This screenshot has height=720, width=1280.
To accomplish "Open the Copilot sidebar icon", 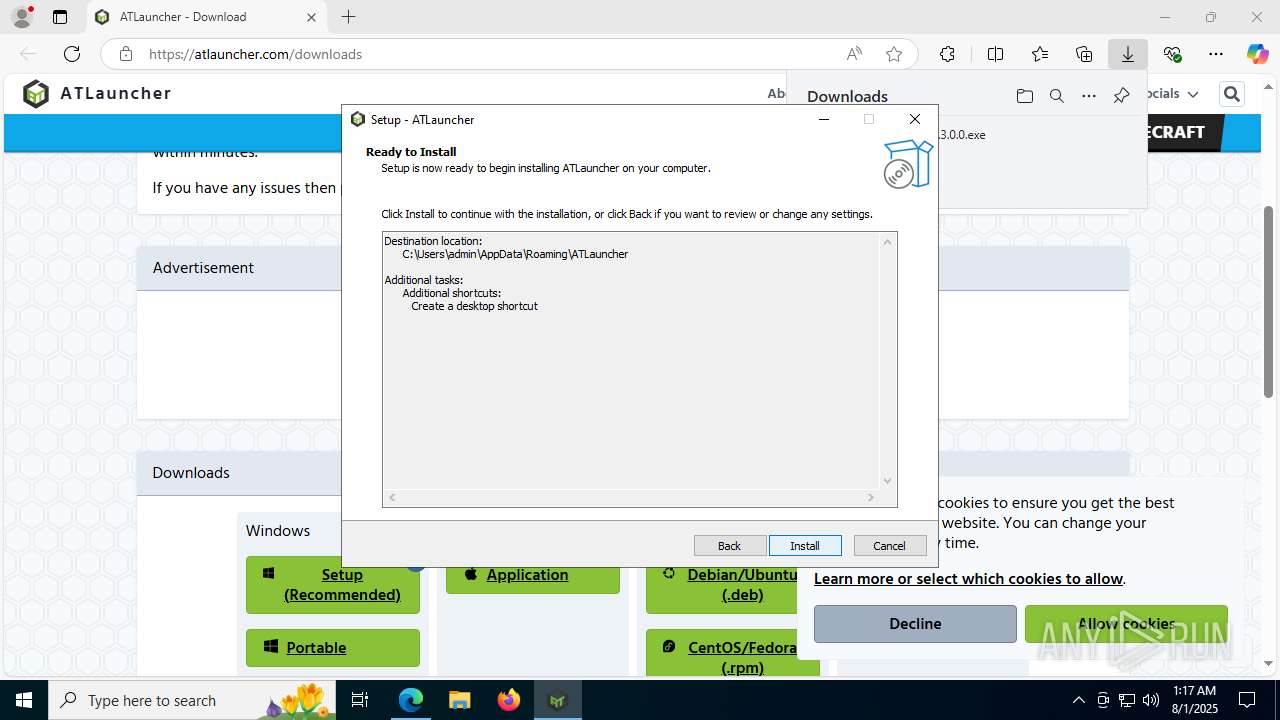I will click(1257, 54).
